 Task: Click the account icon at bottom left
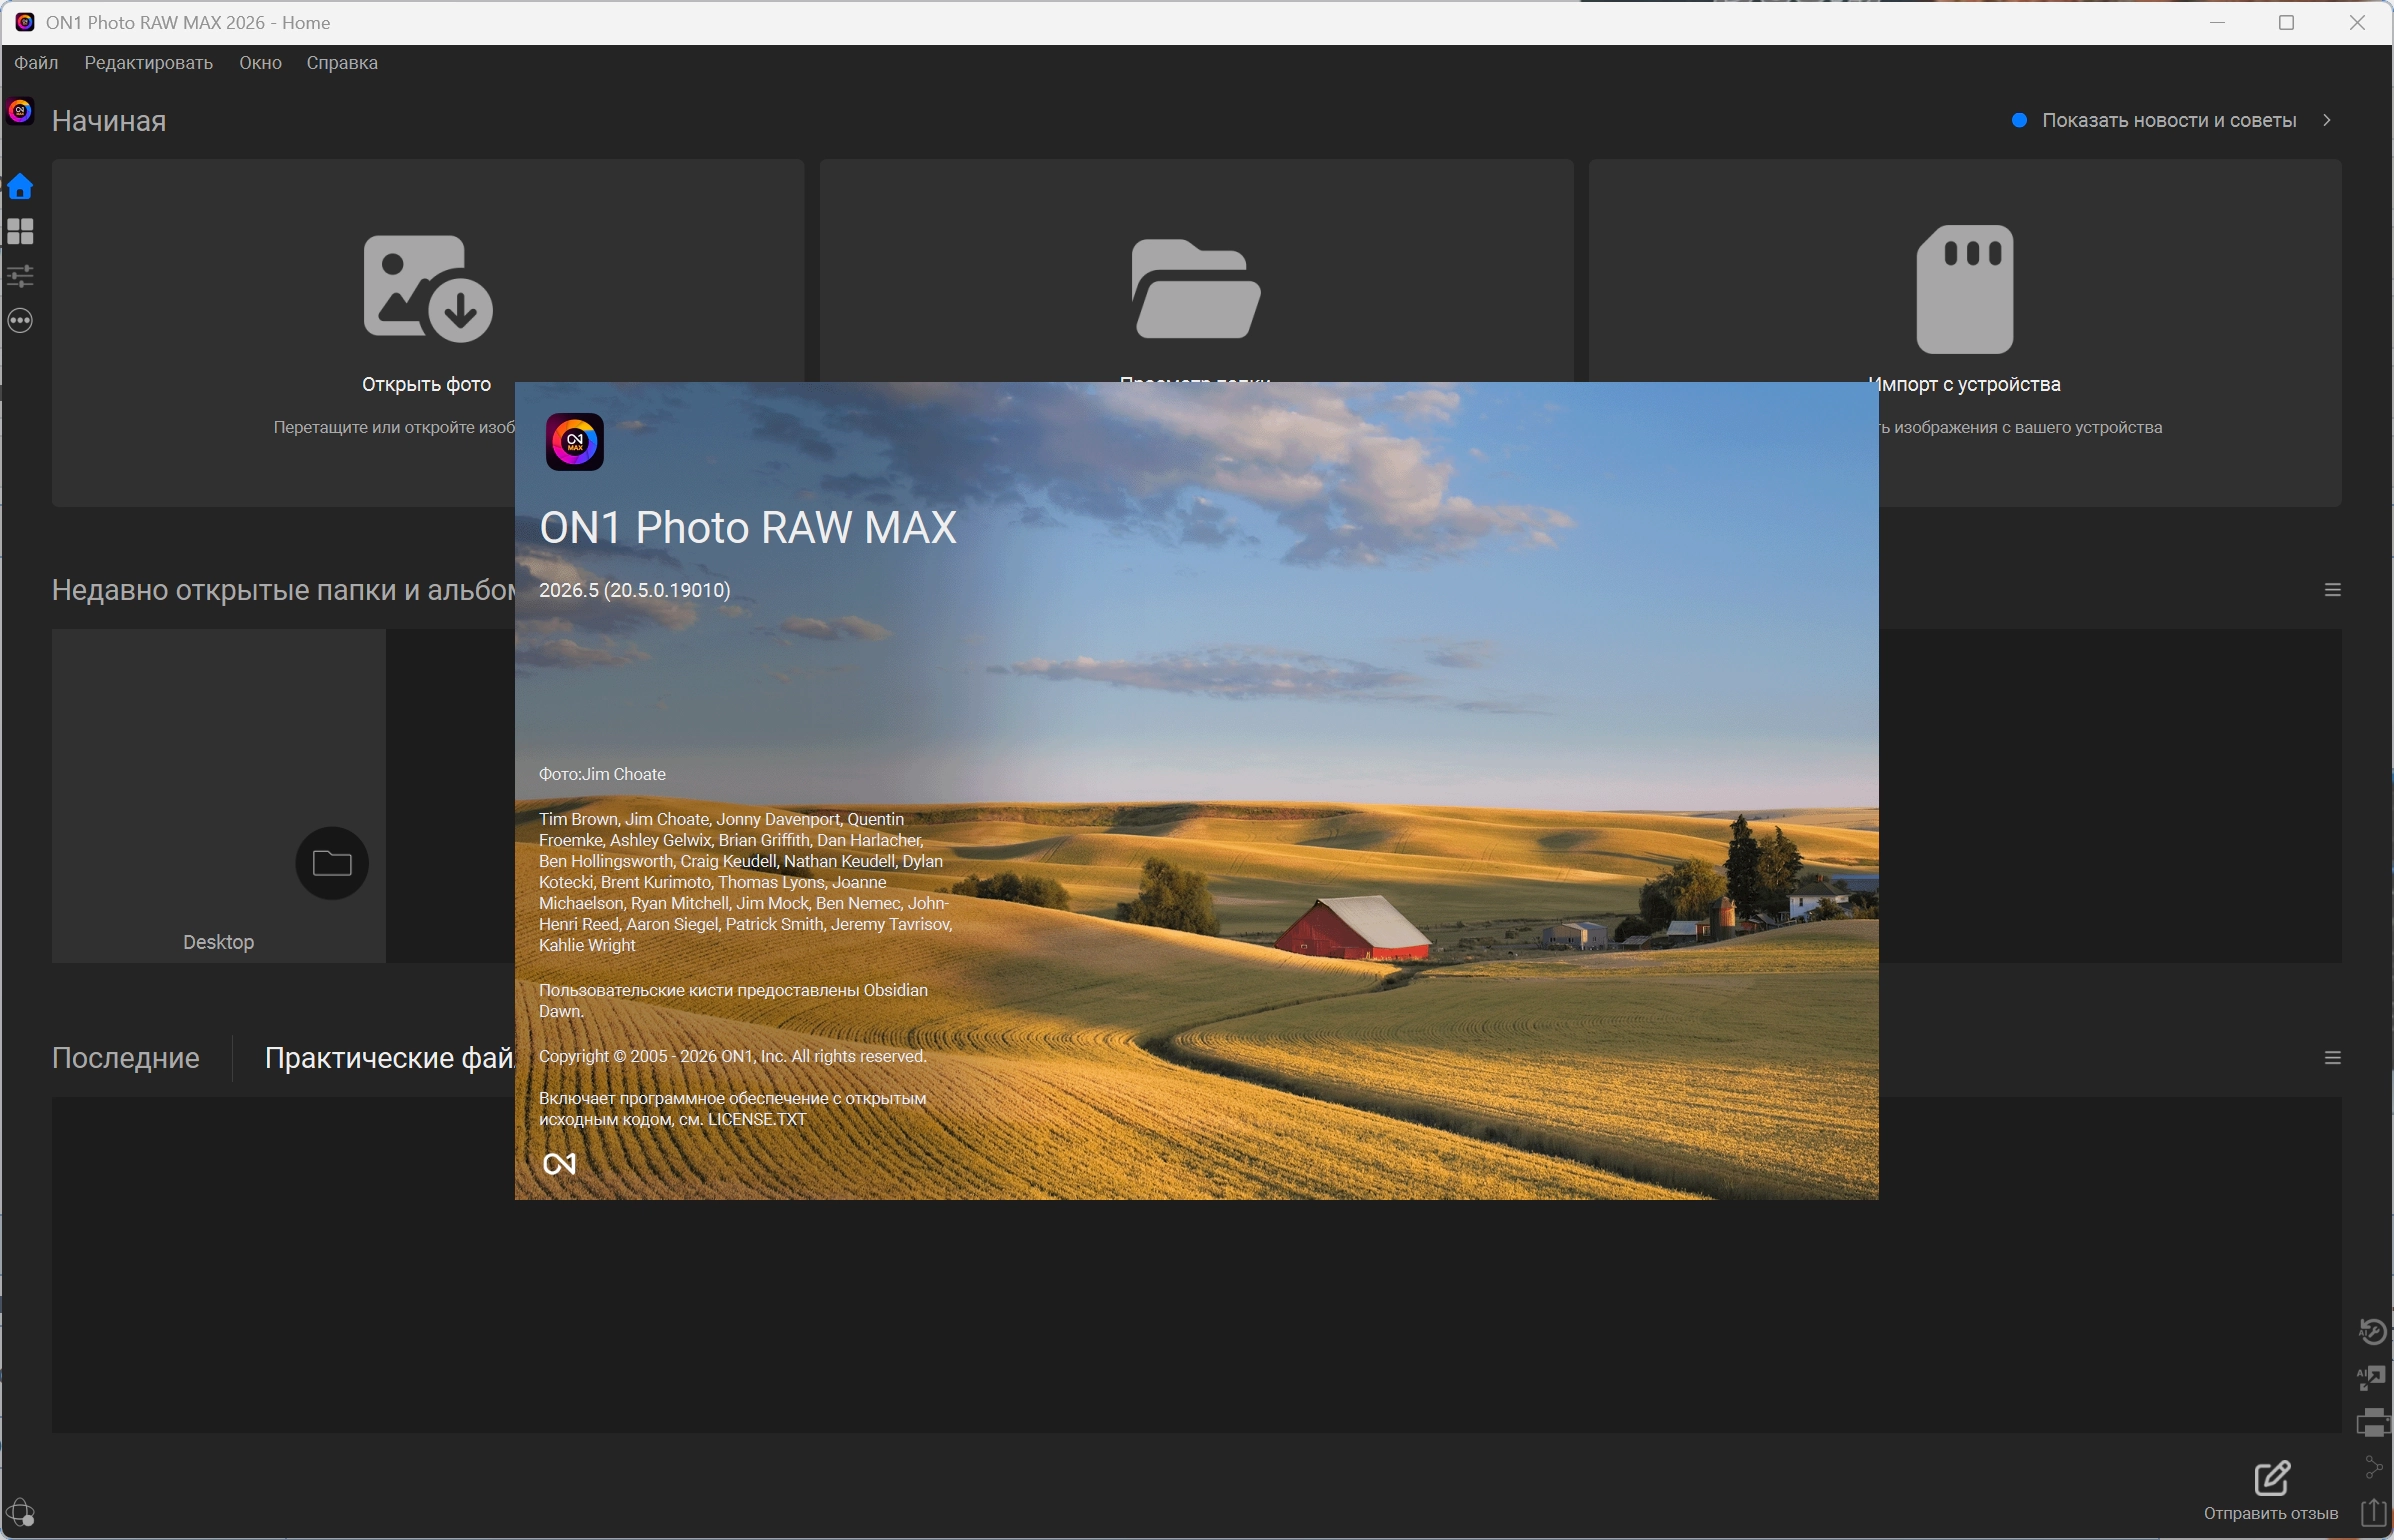(x=20, y=1512)
